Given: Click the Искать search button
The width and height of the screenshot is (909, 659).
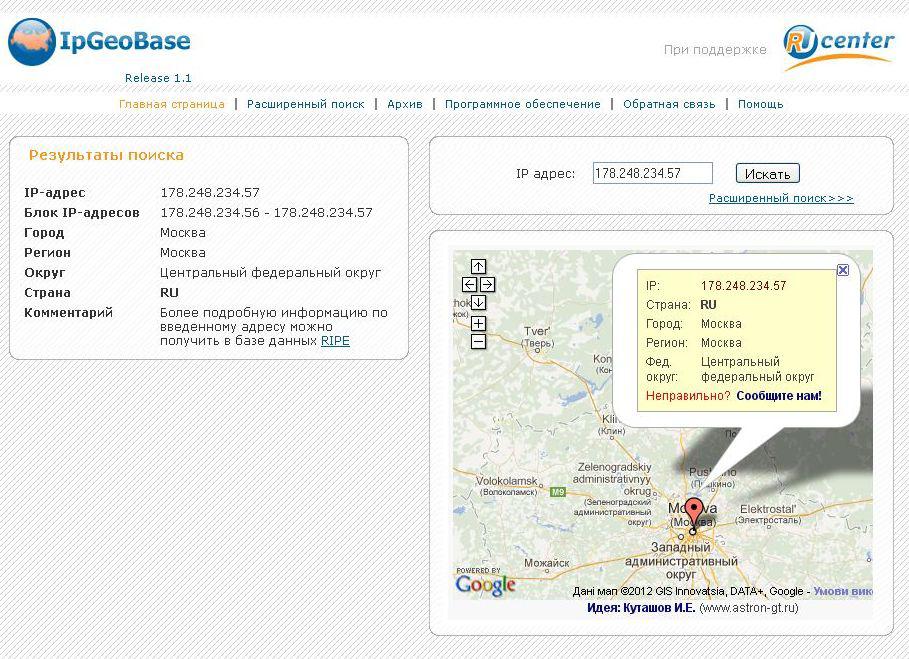Looking at the screenshot, I should coord(768,173).
